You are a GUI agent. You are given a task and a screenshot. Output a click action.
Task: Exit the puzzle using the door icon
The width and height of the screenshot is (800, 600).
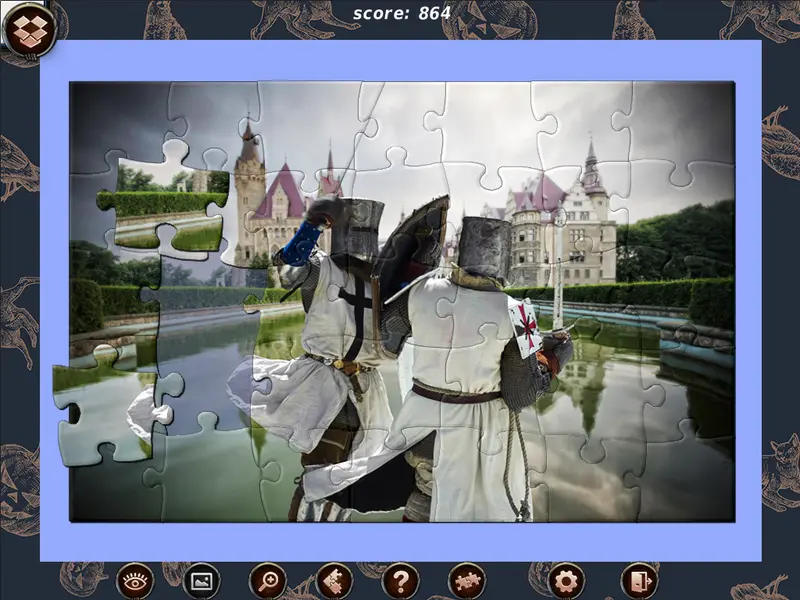(638, 580)
